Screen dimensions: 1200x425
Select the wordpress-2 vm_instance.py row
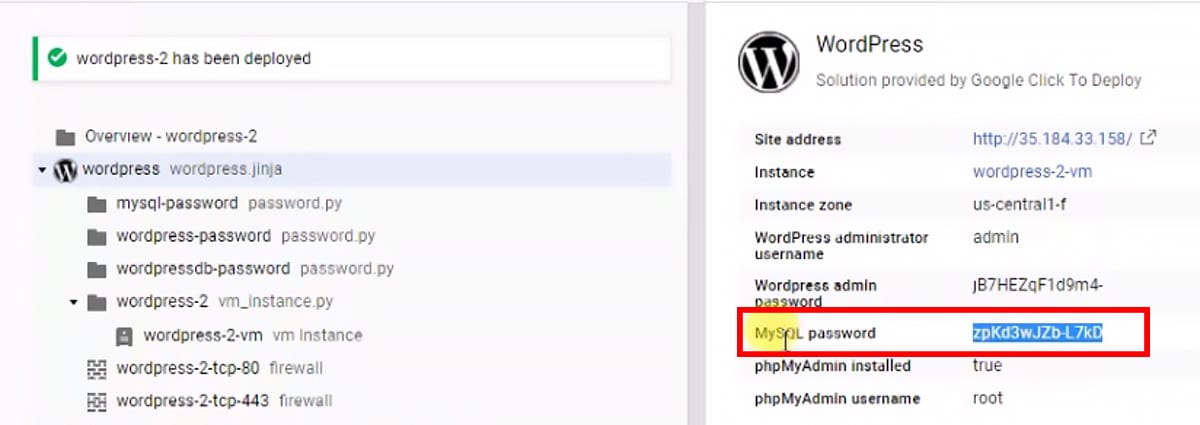(351, 302)
